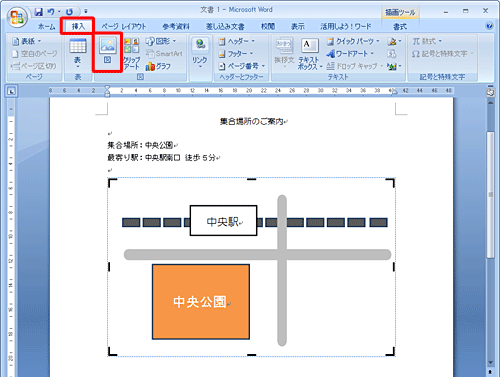Open Word Help question mark
500x377 pixels.
[489, 26]
